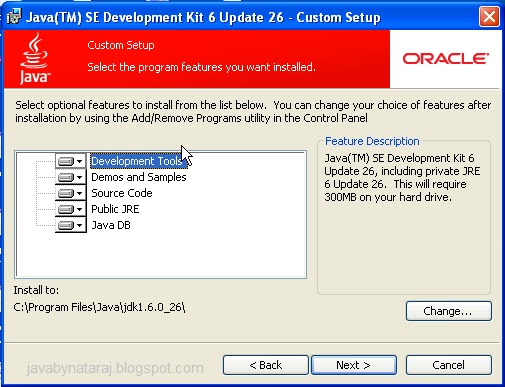Image resolution: width=505 pixels, height=387 pixels.
Task: Open the Development Tools feature dropdown
Action: click(x=70, y=161)
